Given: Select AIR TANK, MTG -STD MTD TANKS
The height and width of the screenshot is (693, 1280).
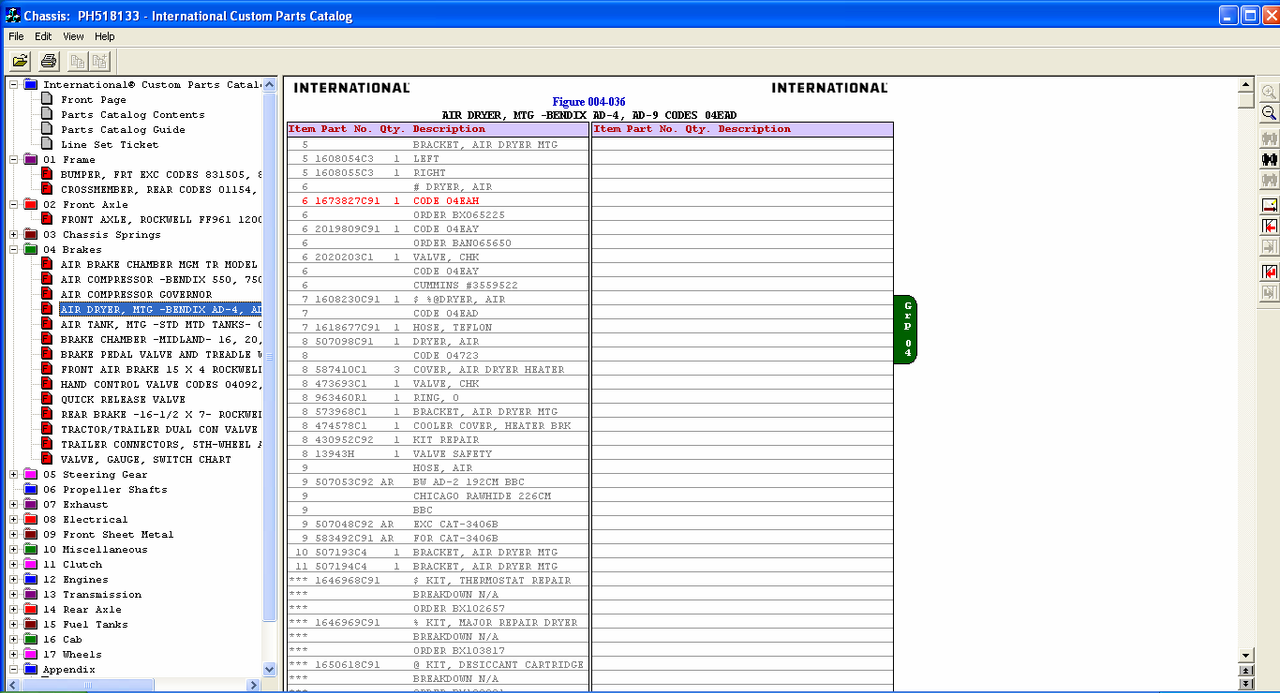Looking at the screenshot, I should 161,325.
